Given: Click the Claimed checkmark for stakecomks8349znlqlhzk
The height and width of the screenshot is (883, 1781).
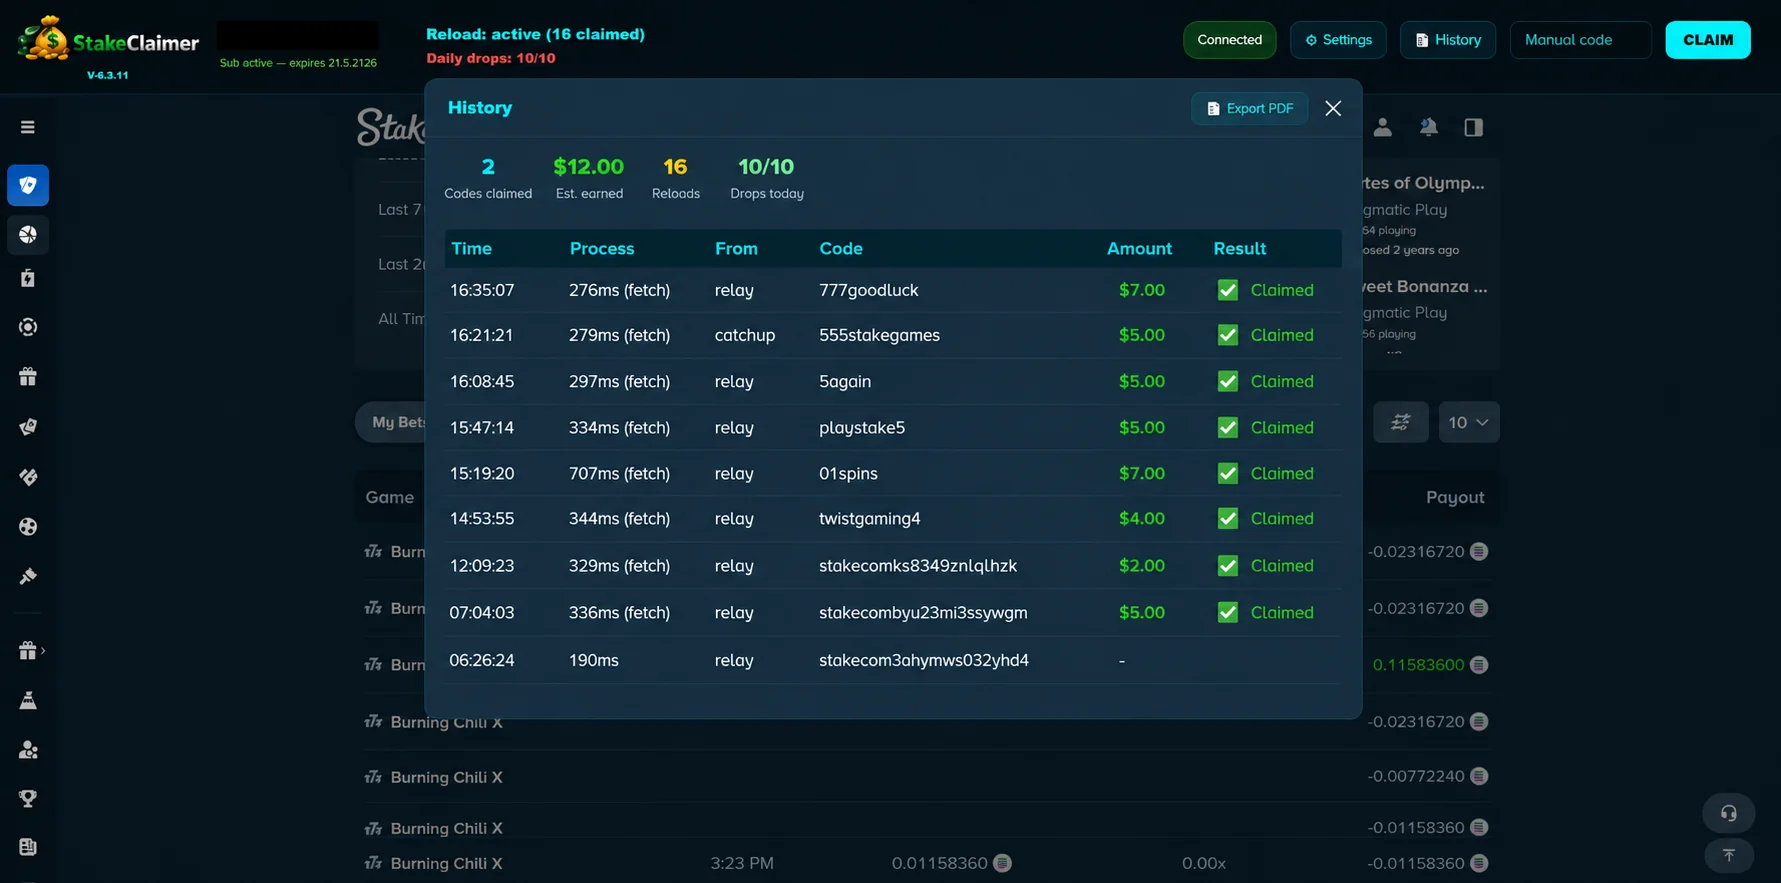Looking at the screenshot, I should pyautogui.click(x=1227, y=565).
